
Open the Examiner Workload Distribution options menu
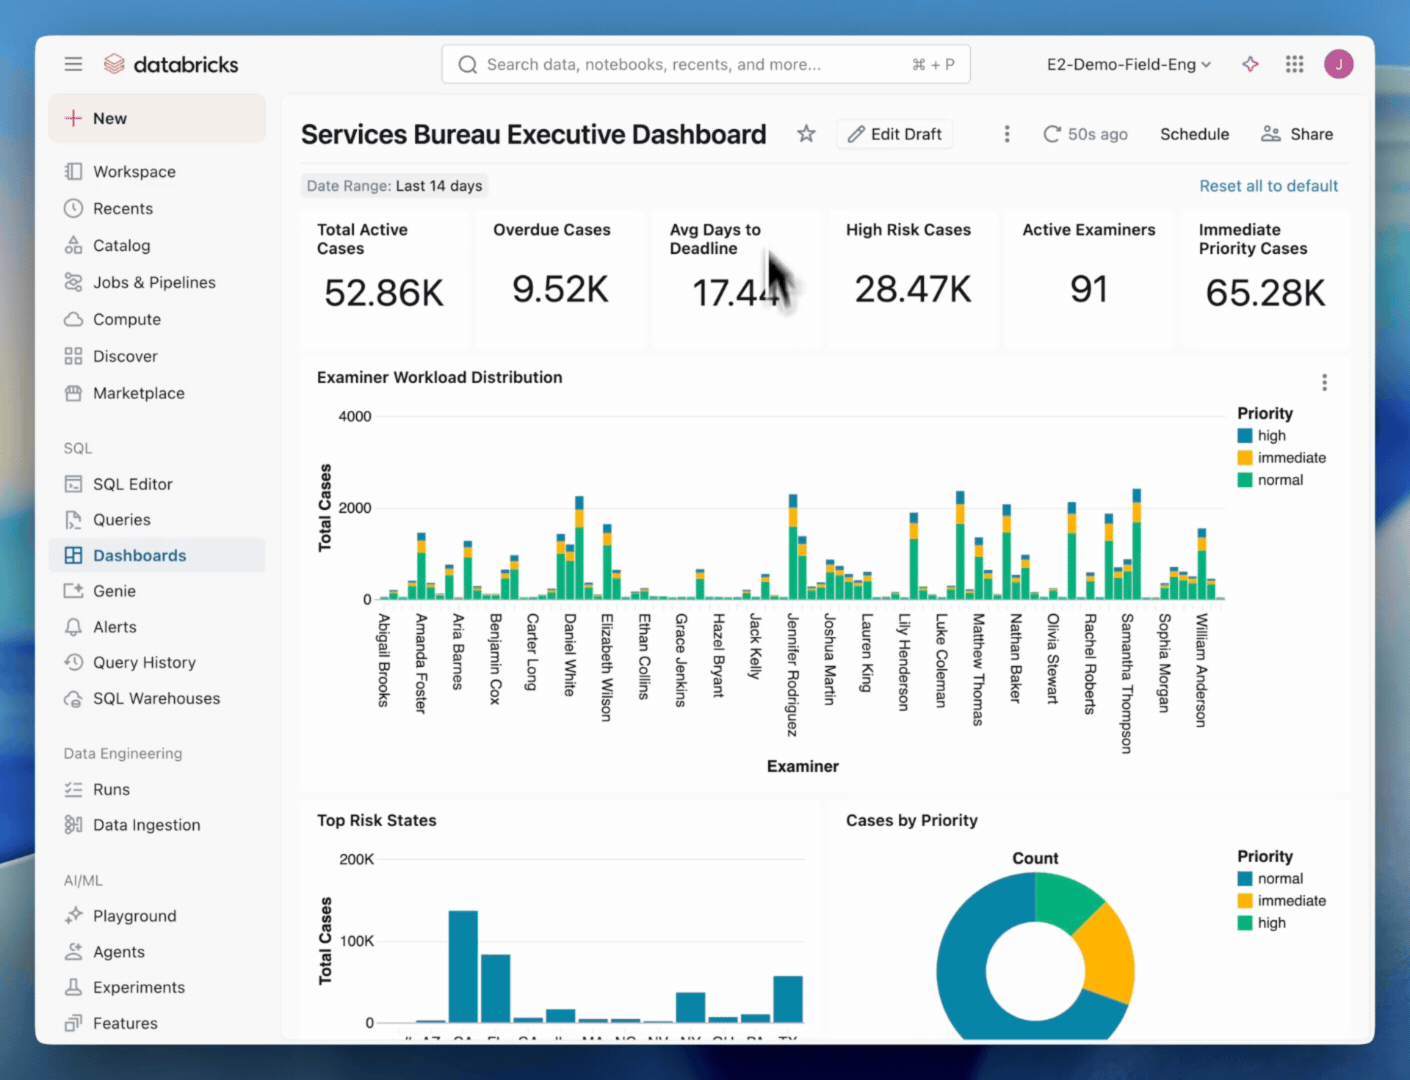(x=1324, y=381)
